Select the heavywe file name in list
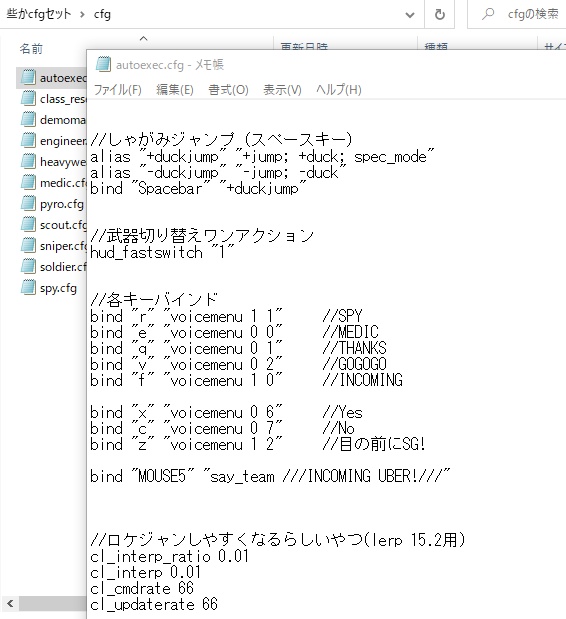This screenshot has height=619, width=566. (x=63, y=162)
